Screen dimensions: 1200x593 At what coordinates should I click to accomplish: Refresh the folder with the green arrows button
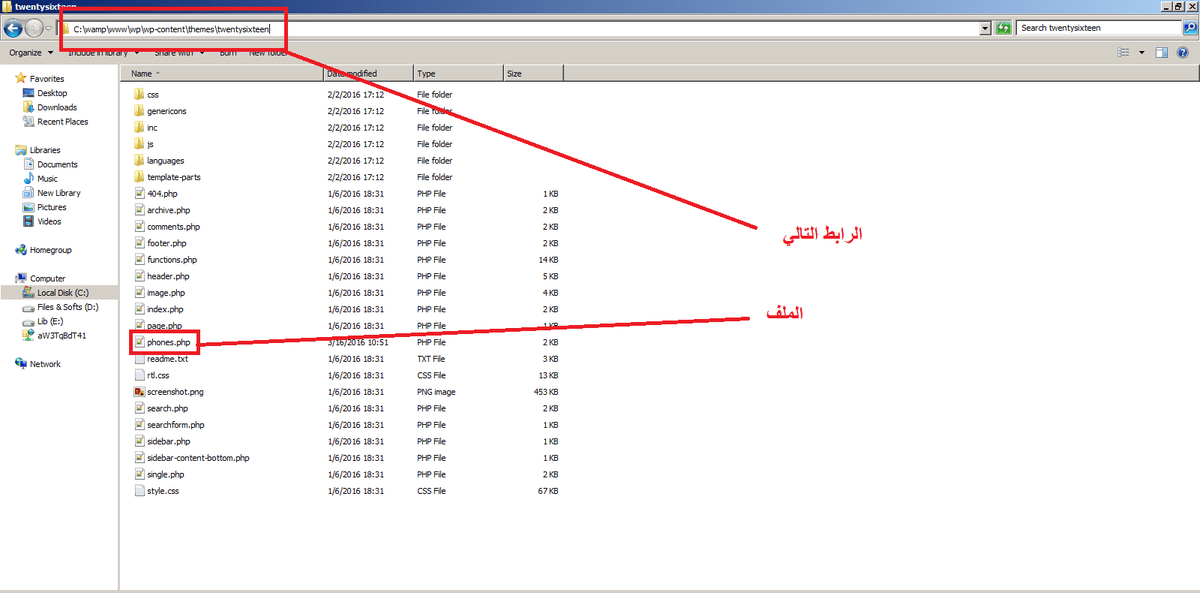click(x=1005, y=28)
